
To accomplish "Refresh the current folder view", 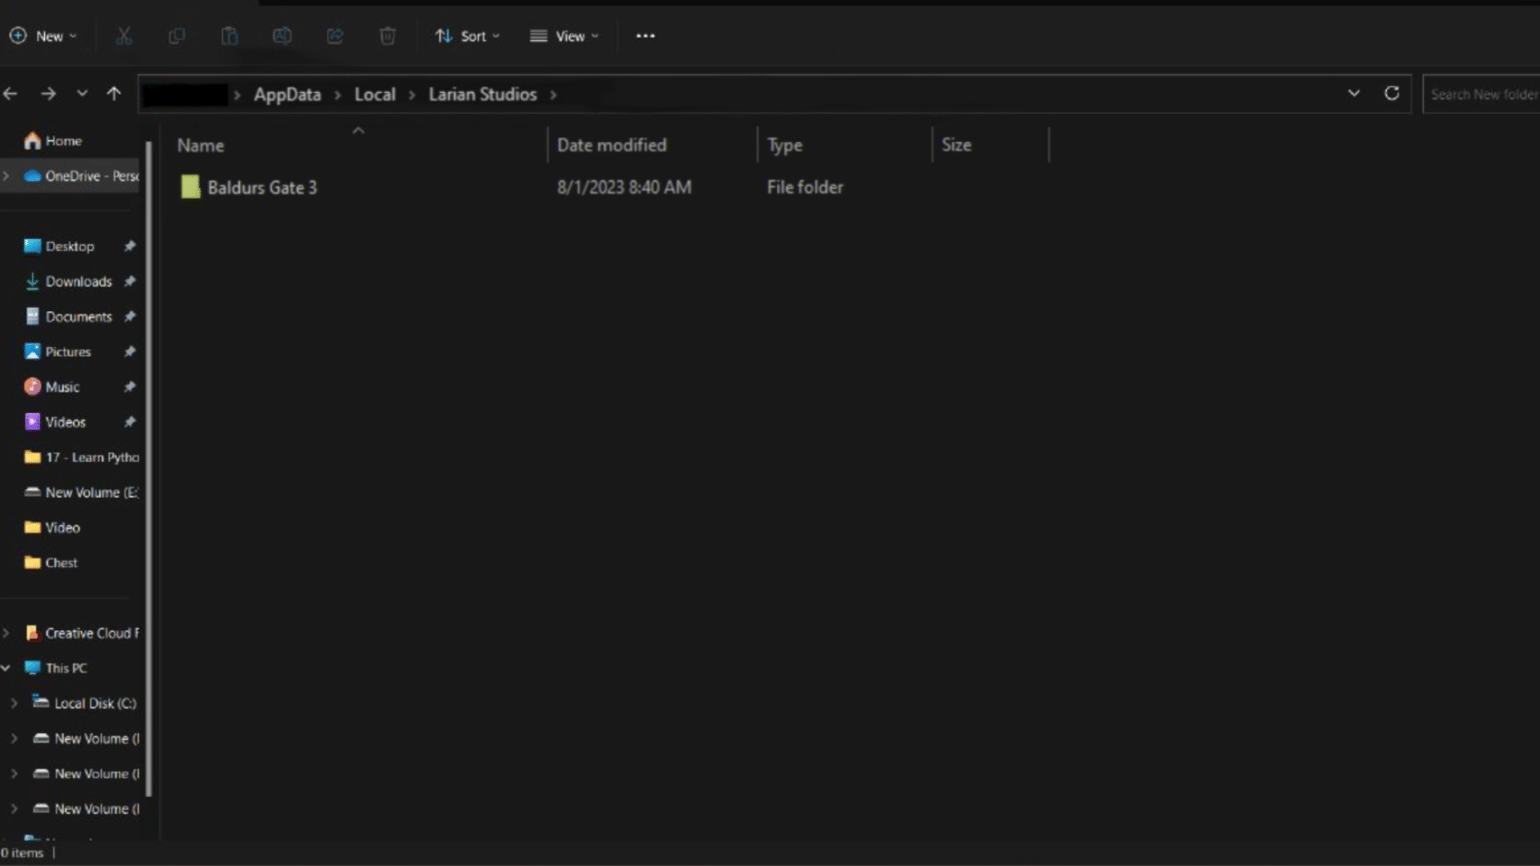I will (x=1391, y=93).
